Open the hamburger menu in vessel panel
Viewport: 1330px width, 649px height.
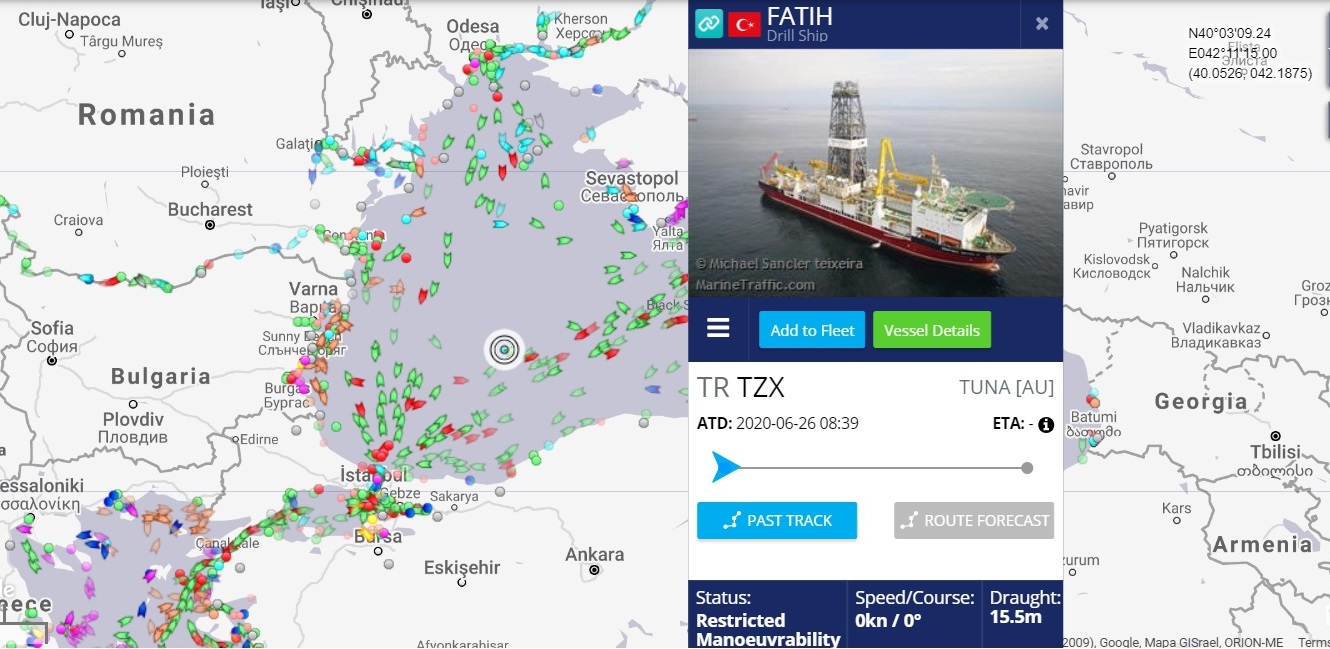[718, 328]
